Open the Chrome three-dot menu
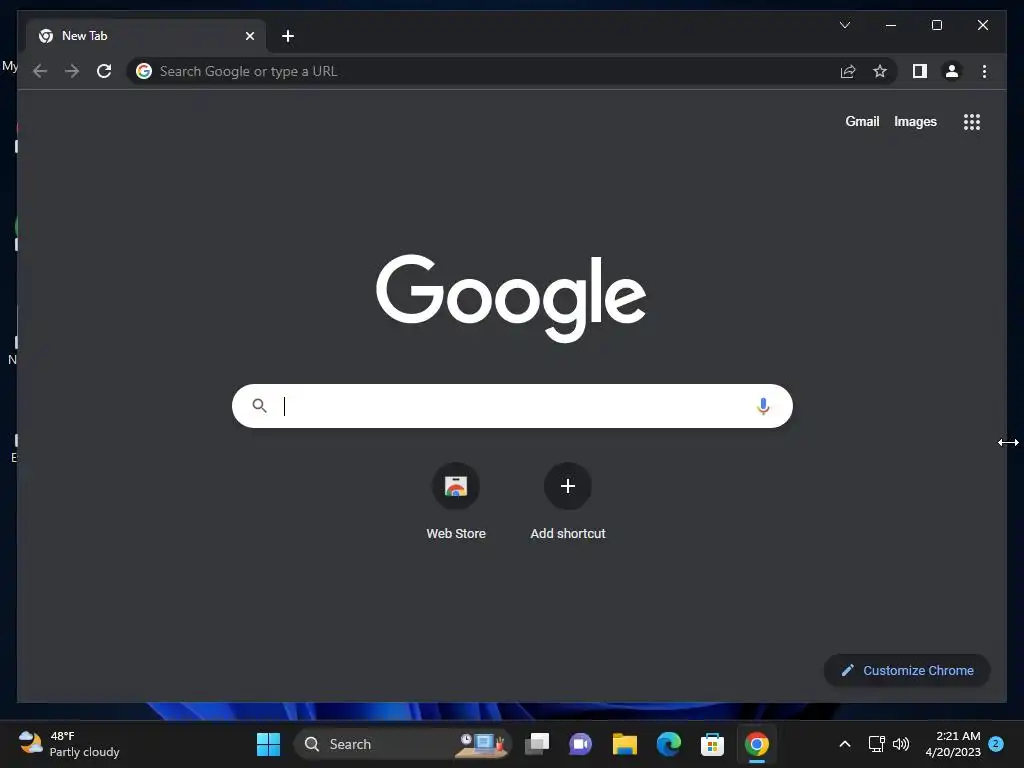Viewport: 1024px width, 768px height. (x=984, y=71)
